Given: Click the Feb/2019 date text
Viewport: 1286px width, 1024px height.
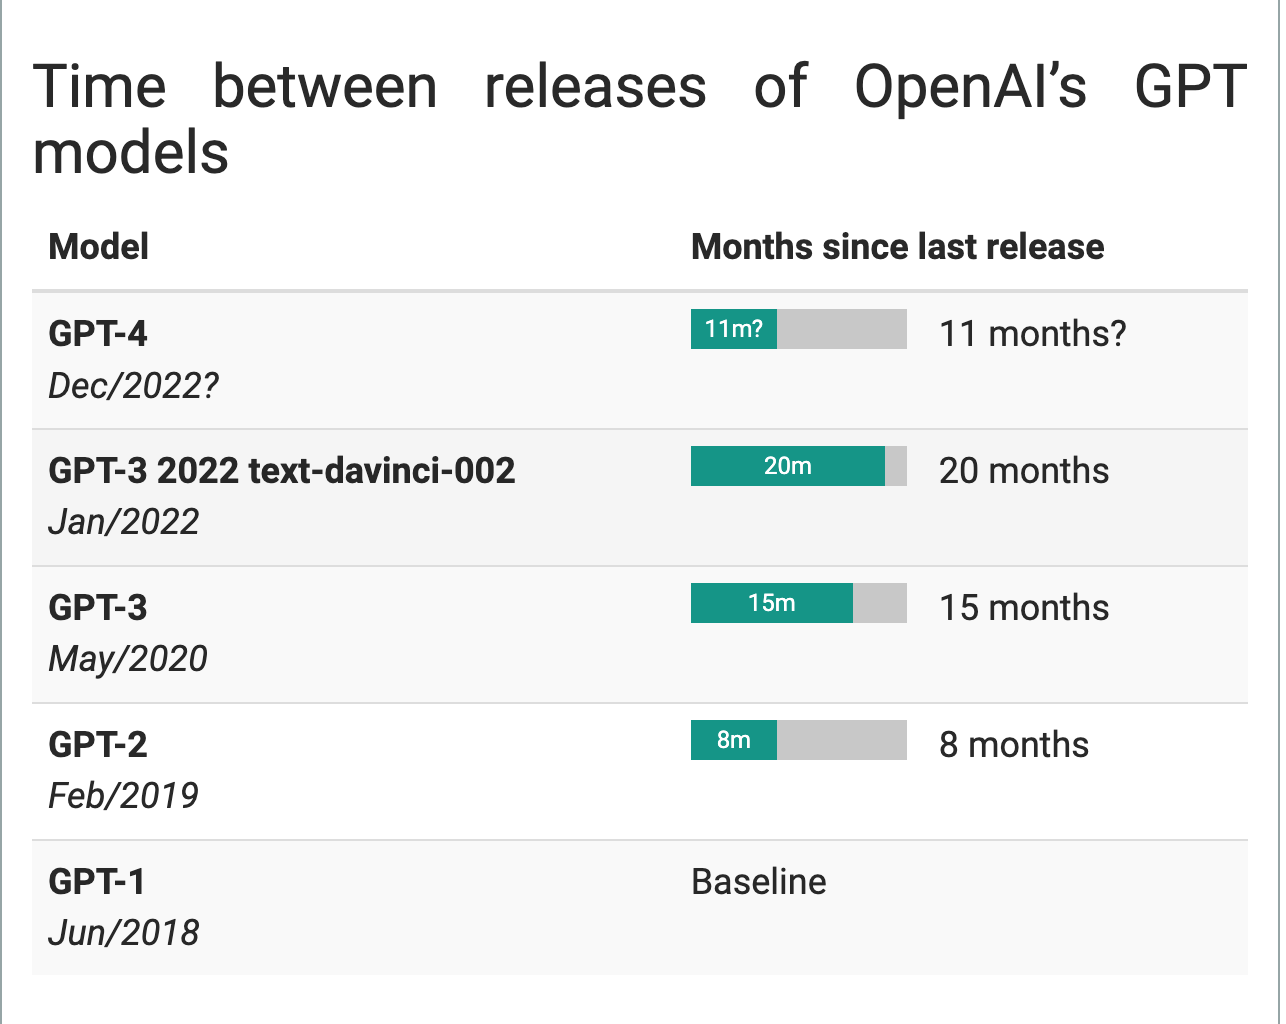Looking at the screenshot, I should 124,796.
